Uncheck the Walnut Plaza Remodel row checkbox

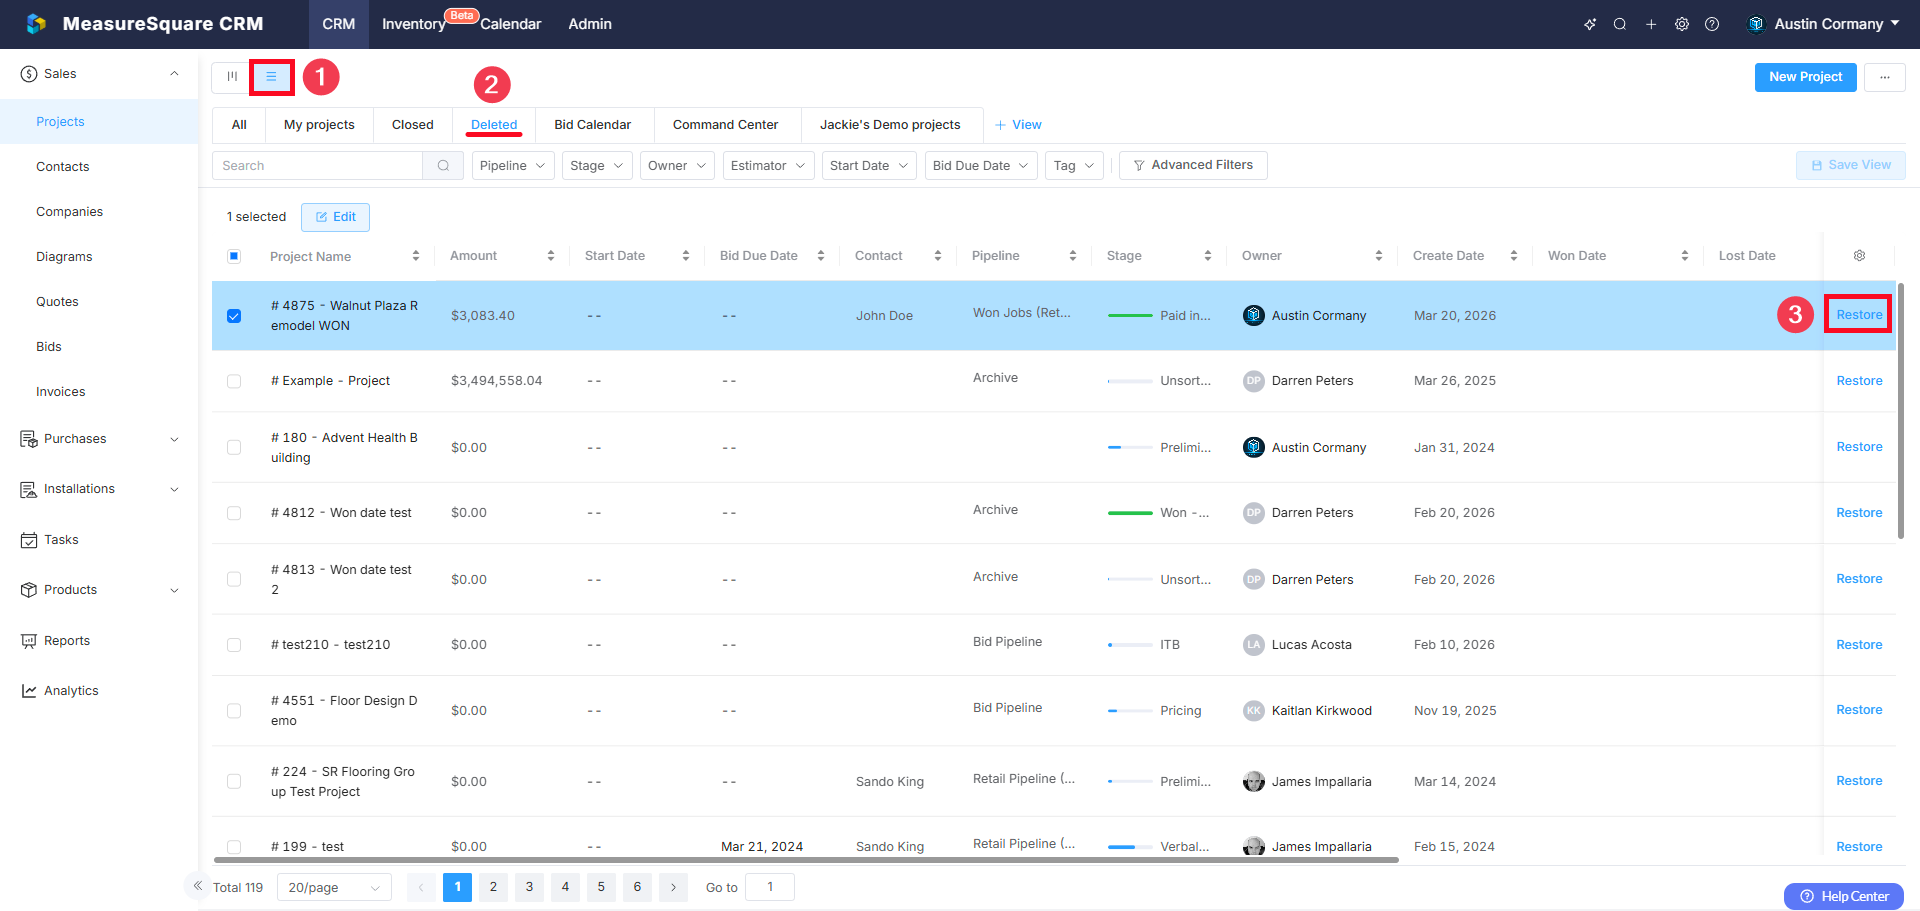point(234,316)
